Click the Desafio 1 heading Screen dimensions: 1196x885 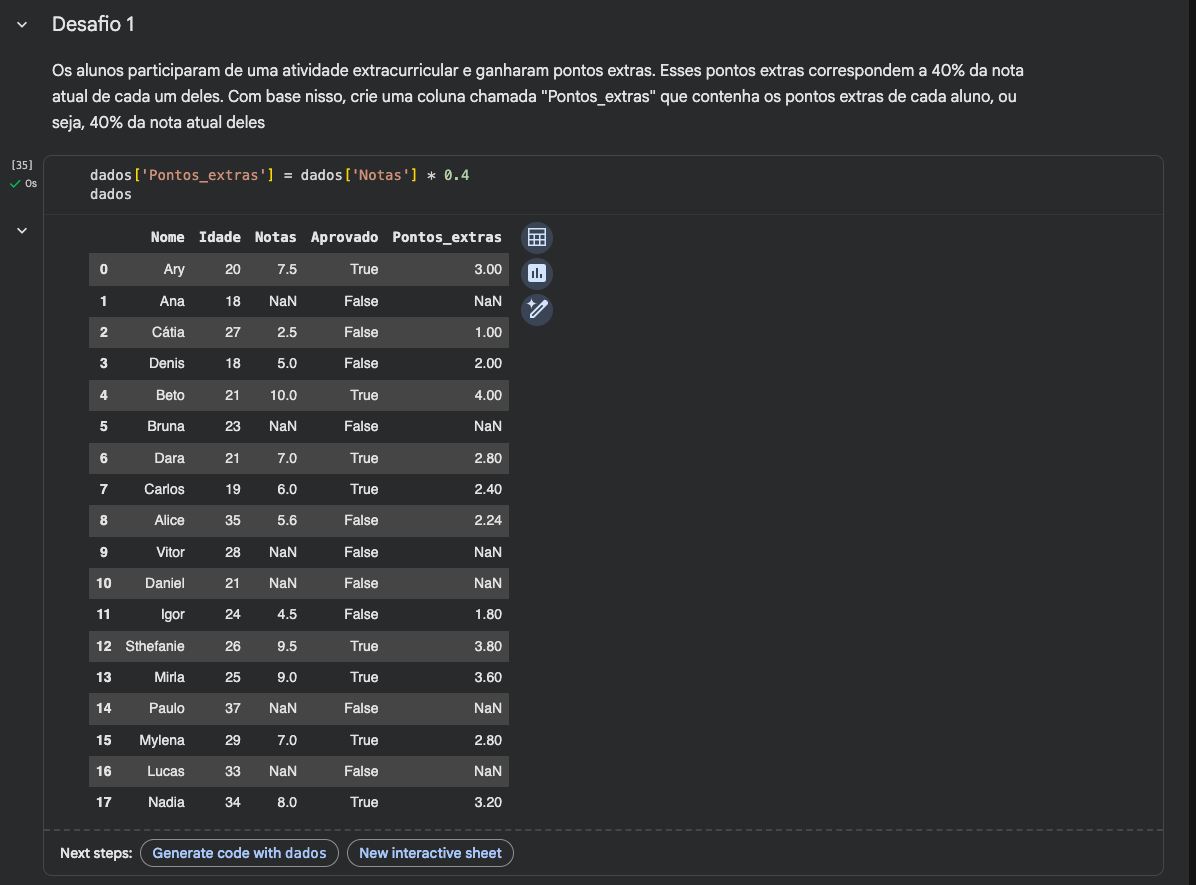coord(93,25)
